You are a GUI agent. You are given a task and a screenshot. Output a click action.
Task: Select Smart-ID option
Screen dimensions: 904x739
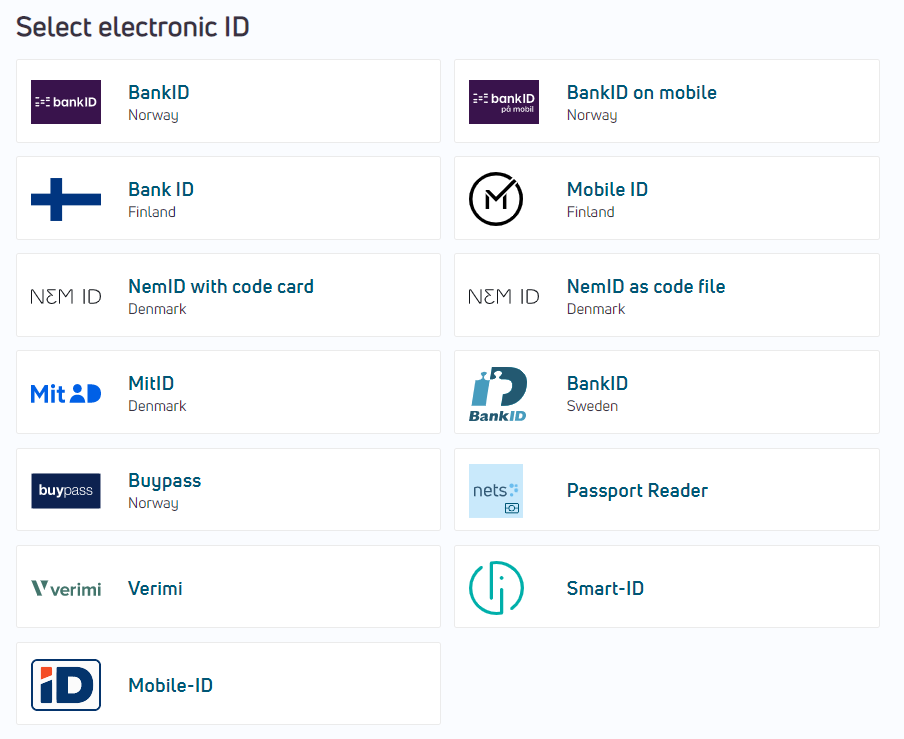(x=666, y=586)
